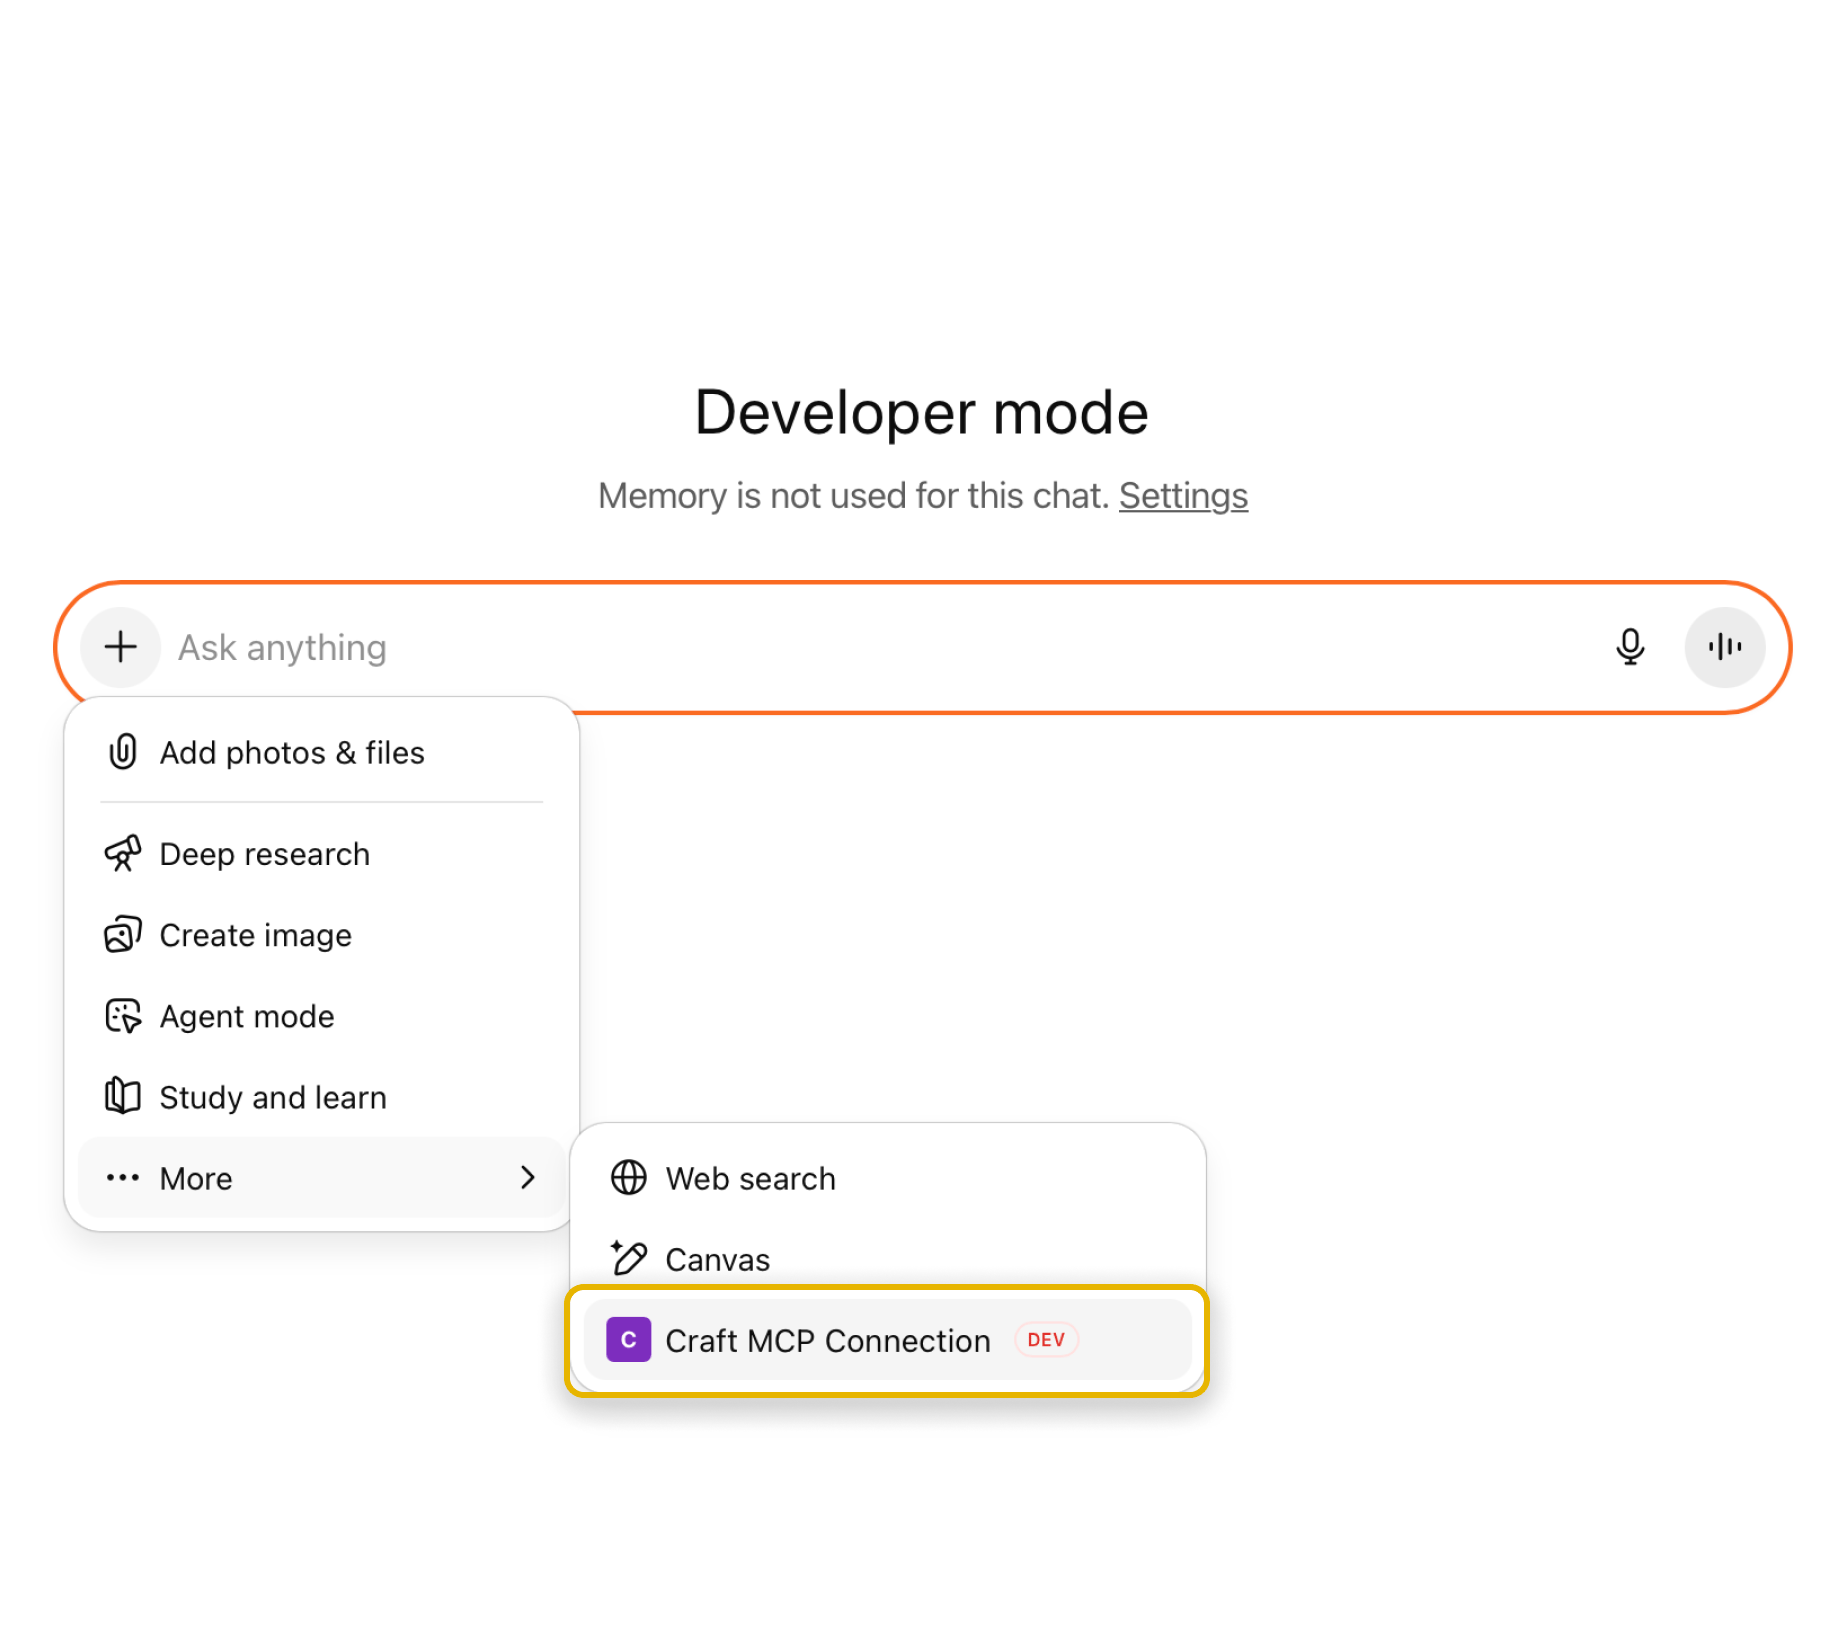Click the chevron next to More
Viewport: 1830px width, 1634px height.
coord(528,1178)
